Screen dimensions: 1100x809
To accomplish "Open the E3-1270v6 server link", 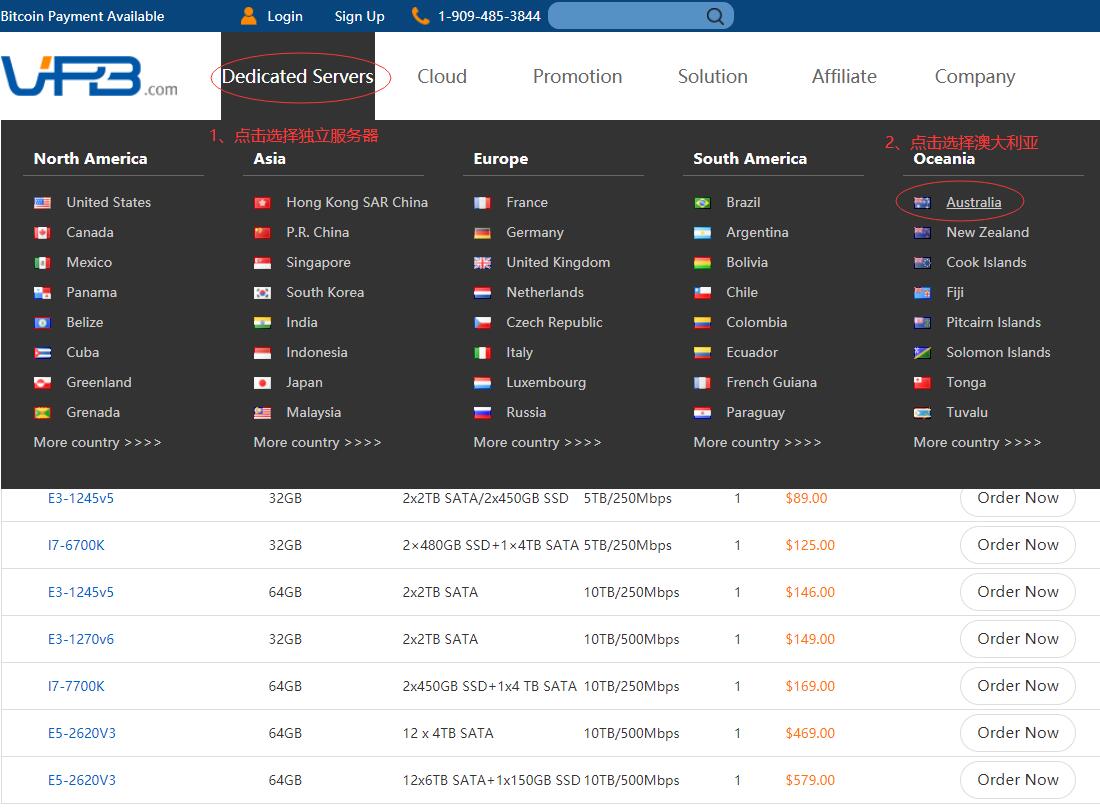I will (81, 639).
